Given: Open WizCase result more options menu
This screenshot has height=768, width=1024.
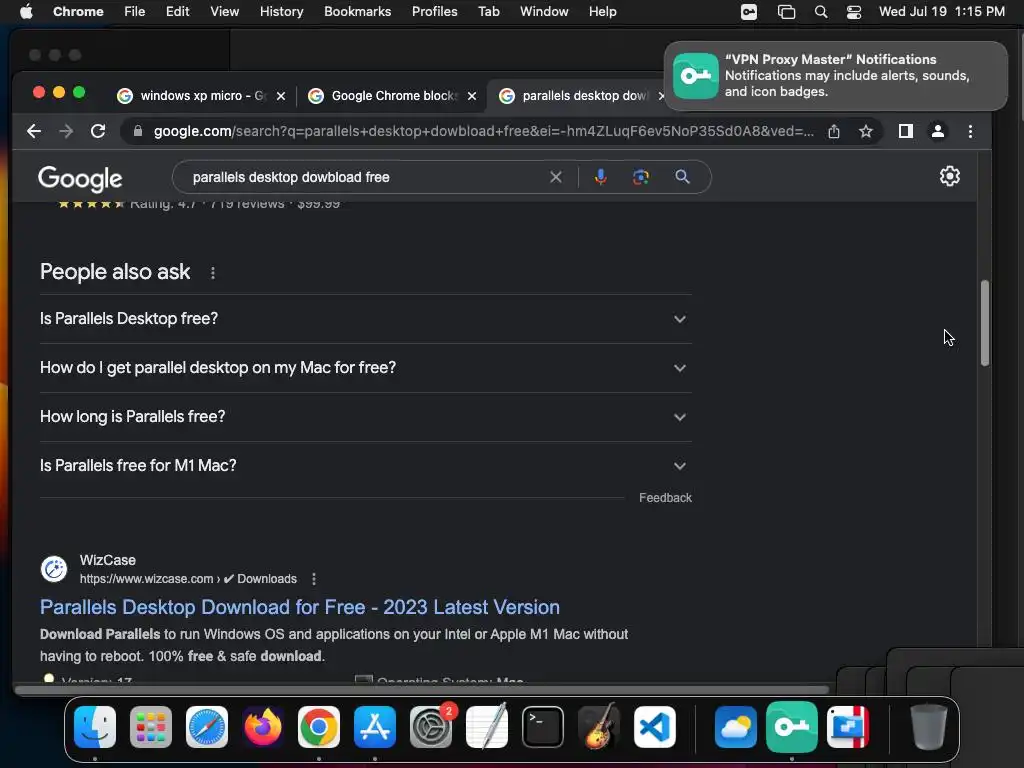Looking at the screenshot, I should [x=314, y=579].
